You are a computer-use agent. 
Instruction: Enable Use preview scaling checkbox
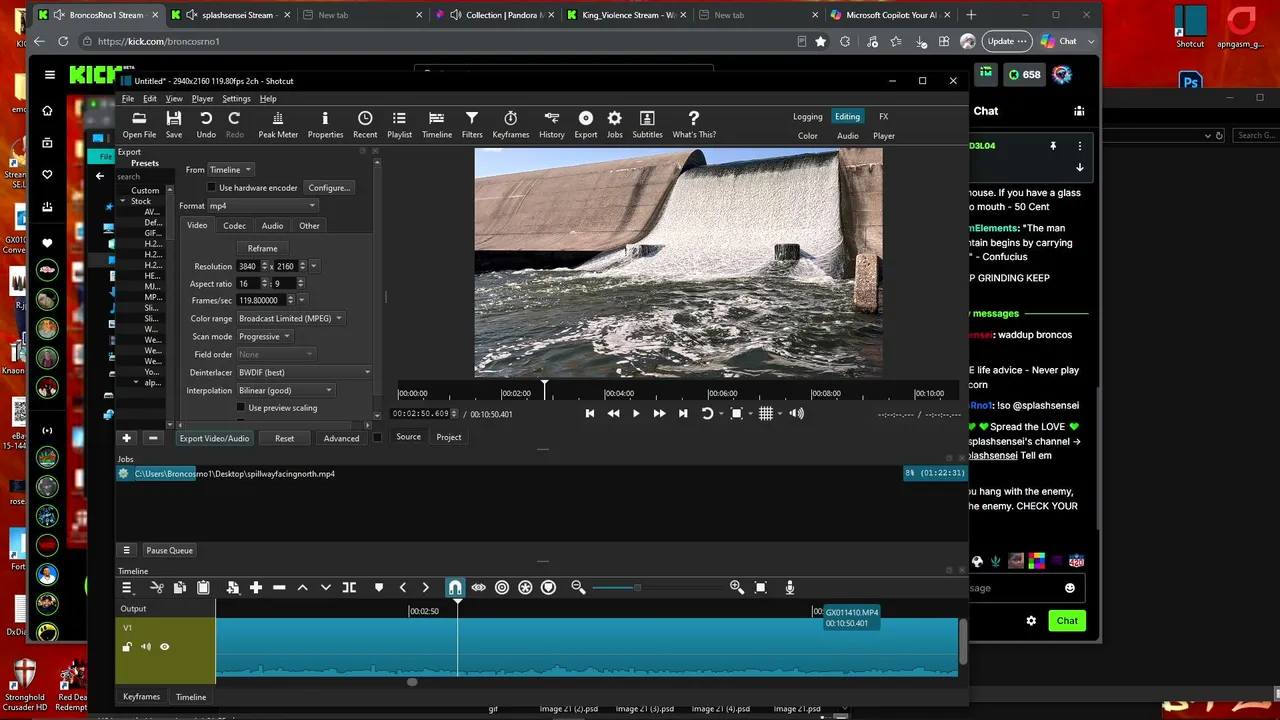pyautogui.click(x=241, y=408)
